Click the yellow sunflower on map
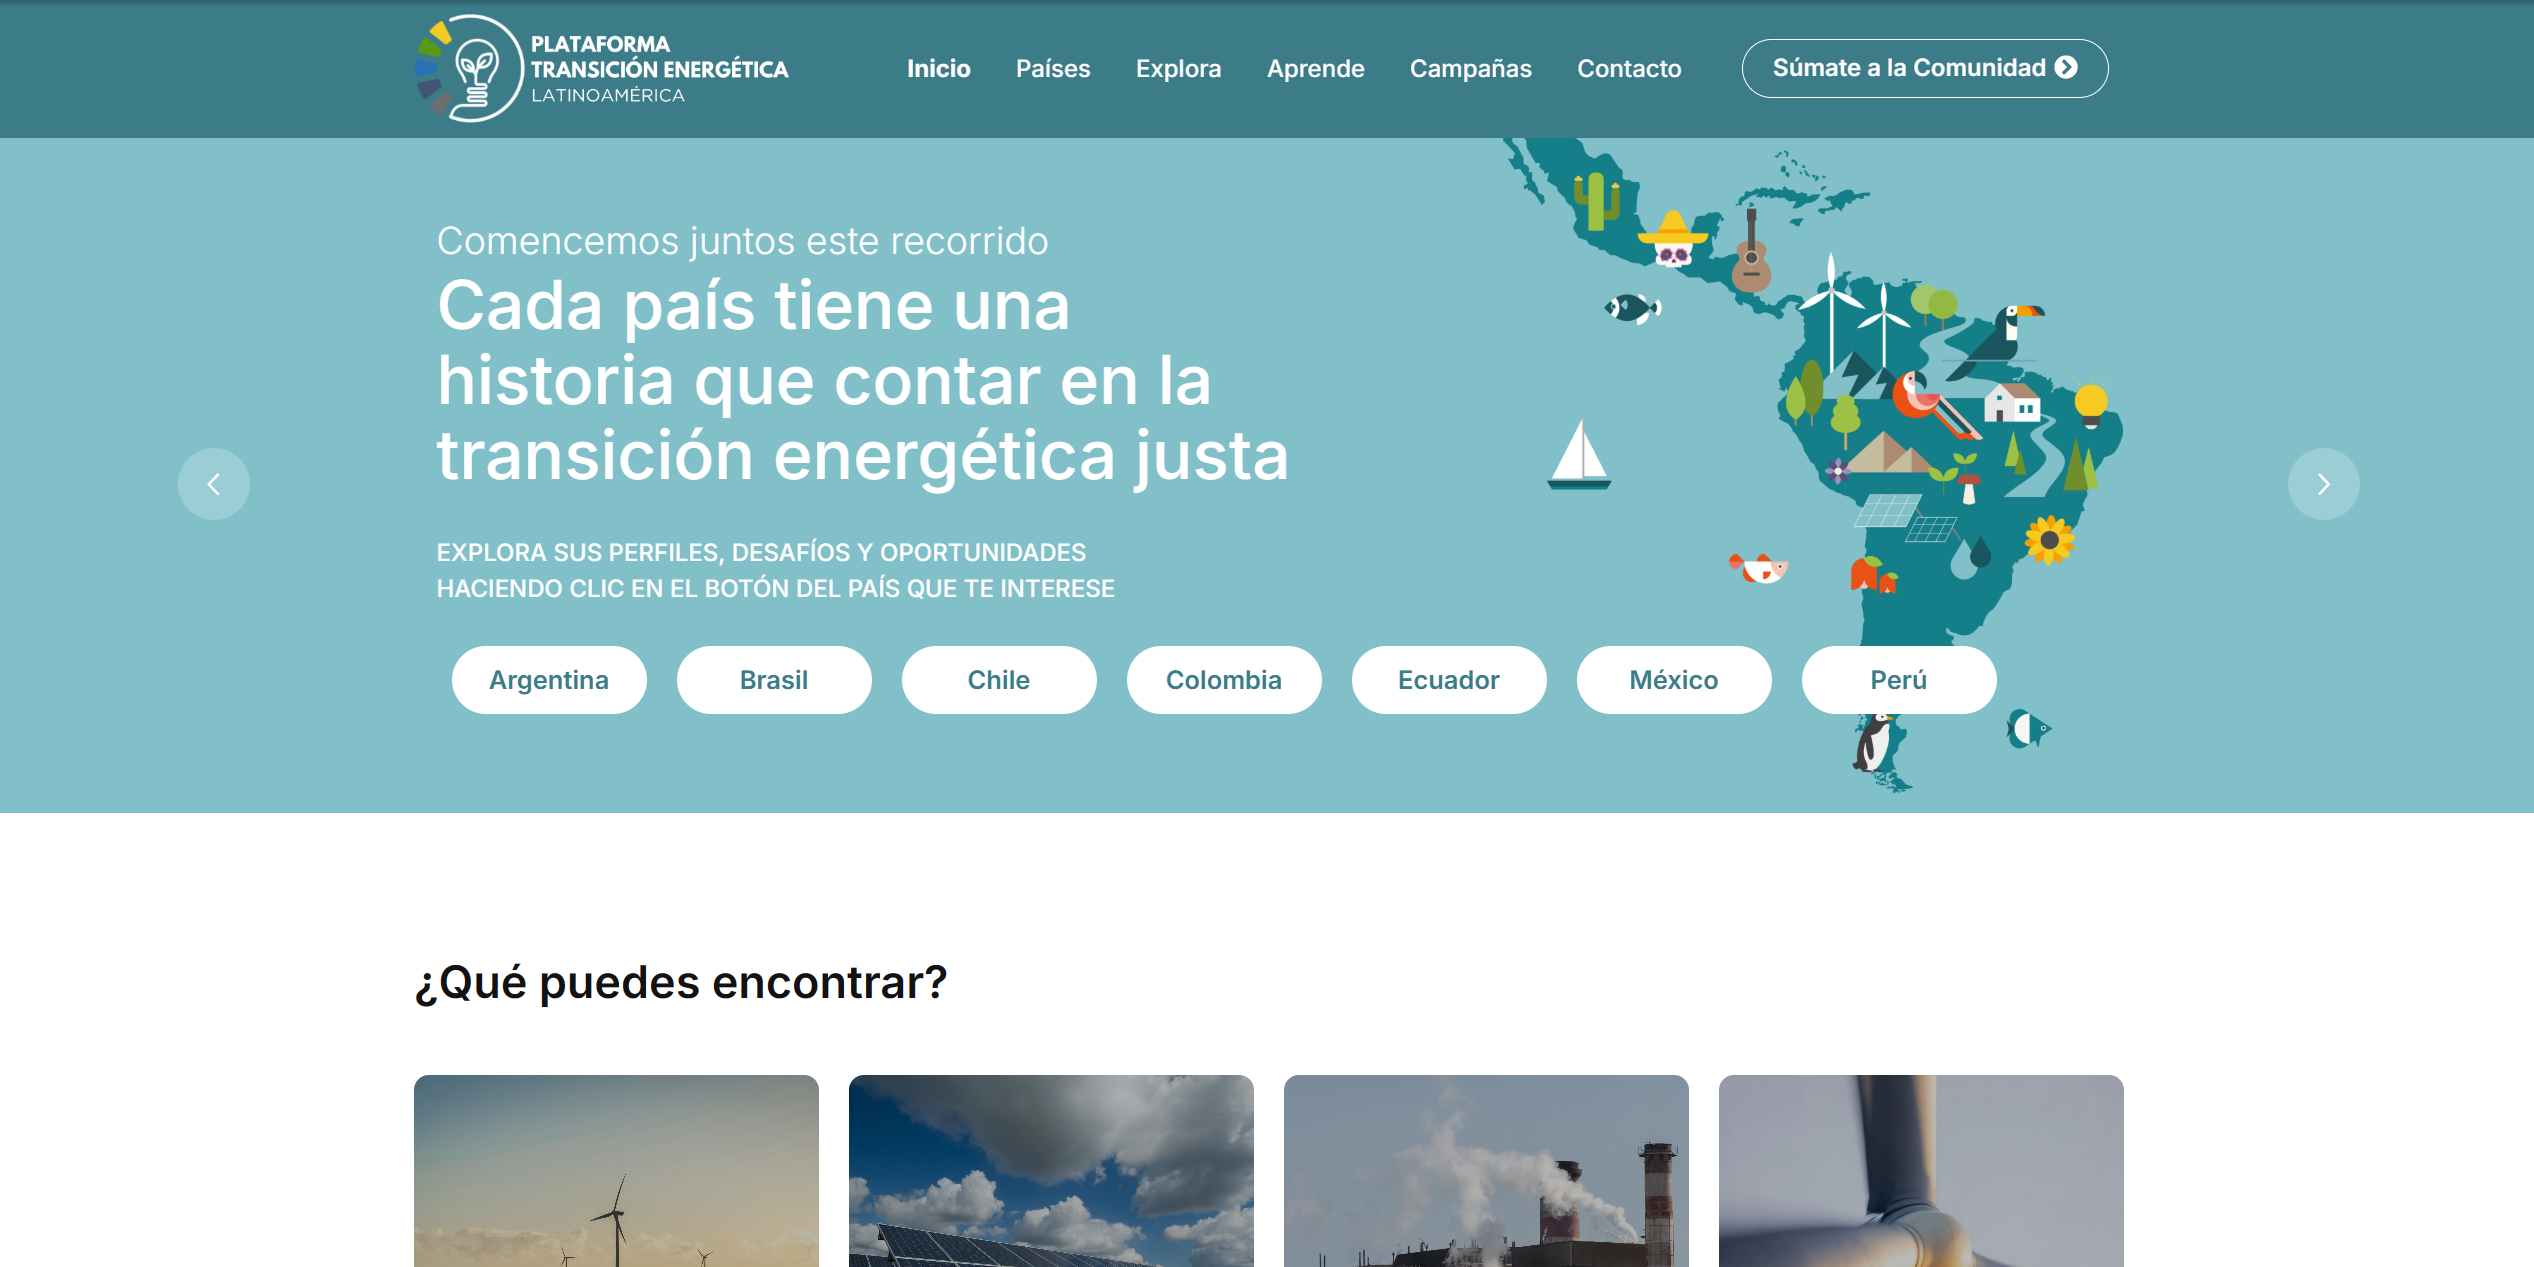 click(x=2049, y=540)
